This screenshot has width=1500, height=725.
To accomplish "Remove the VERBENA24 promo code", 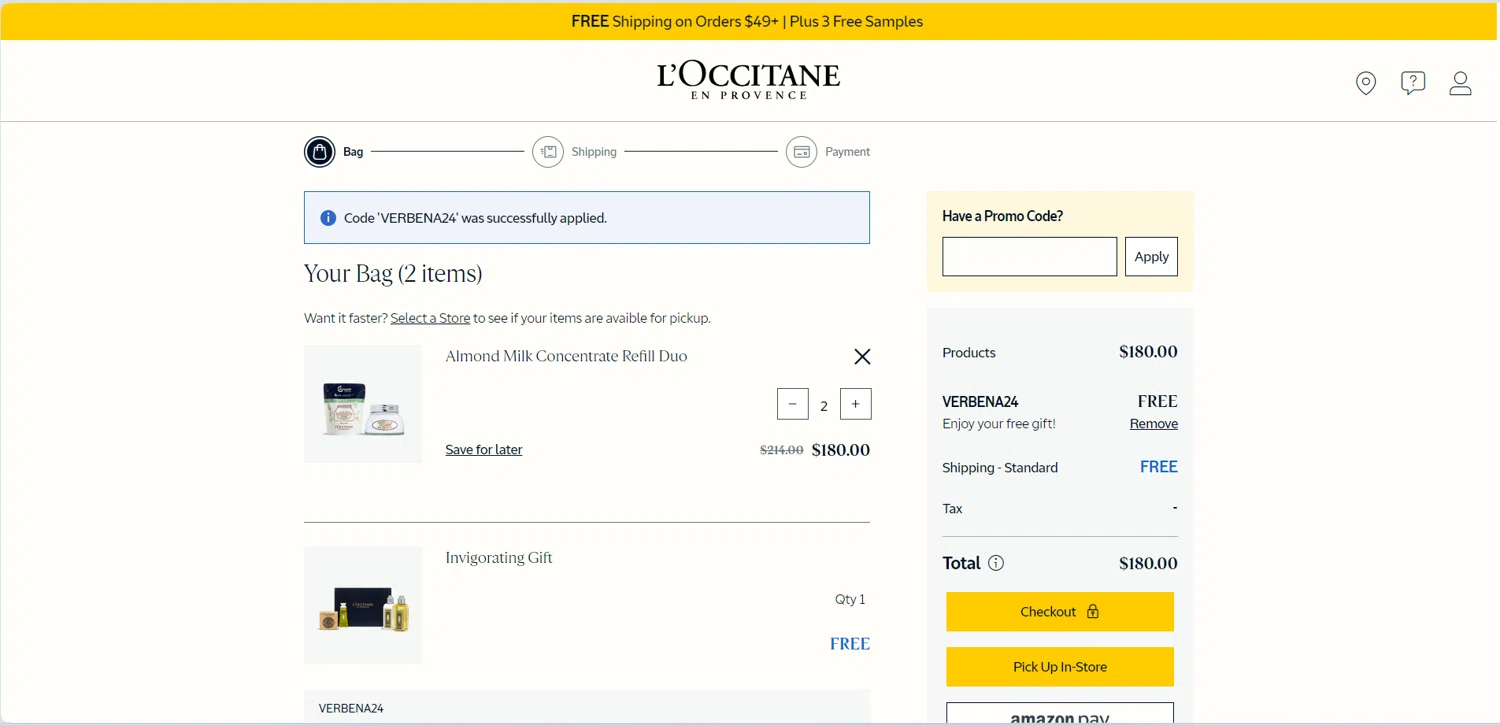I will tap(1154, 424).
